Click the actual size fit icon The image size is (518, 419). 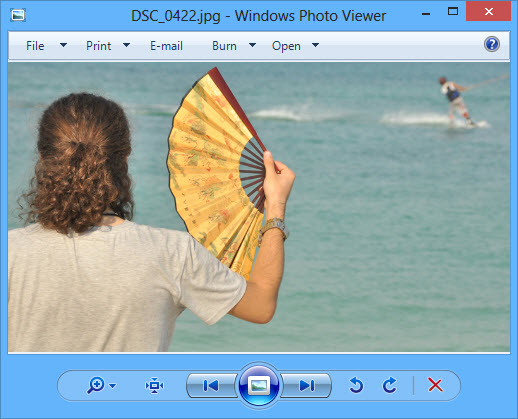(154, 385)
